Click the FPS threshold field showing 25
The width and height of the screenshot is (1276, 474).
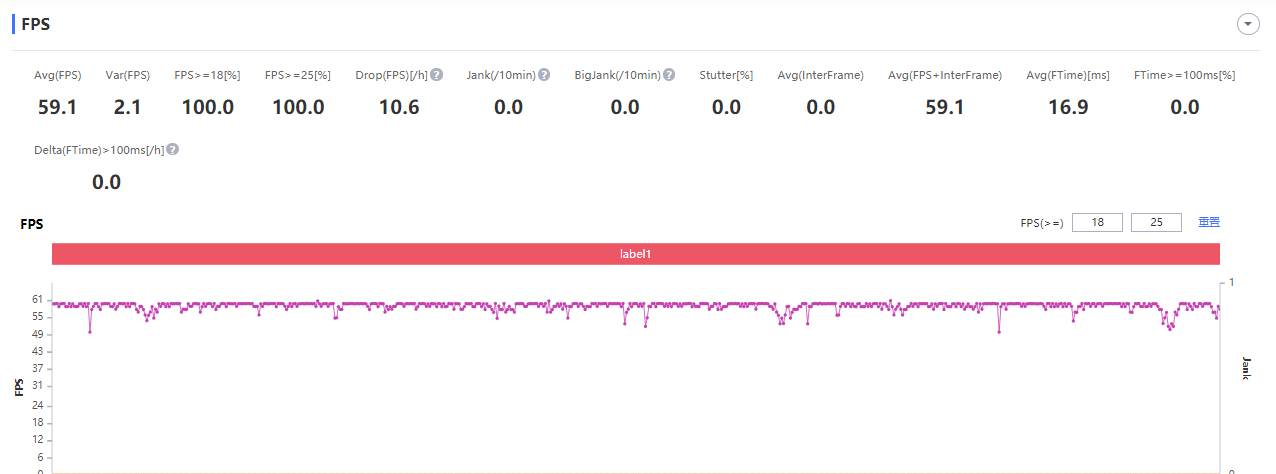(x=1156, y=223)
